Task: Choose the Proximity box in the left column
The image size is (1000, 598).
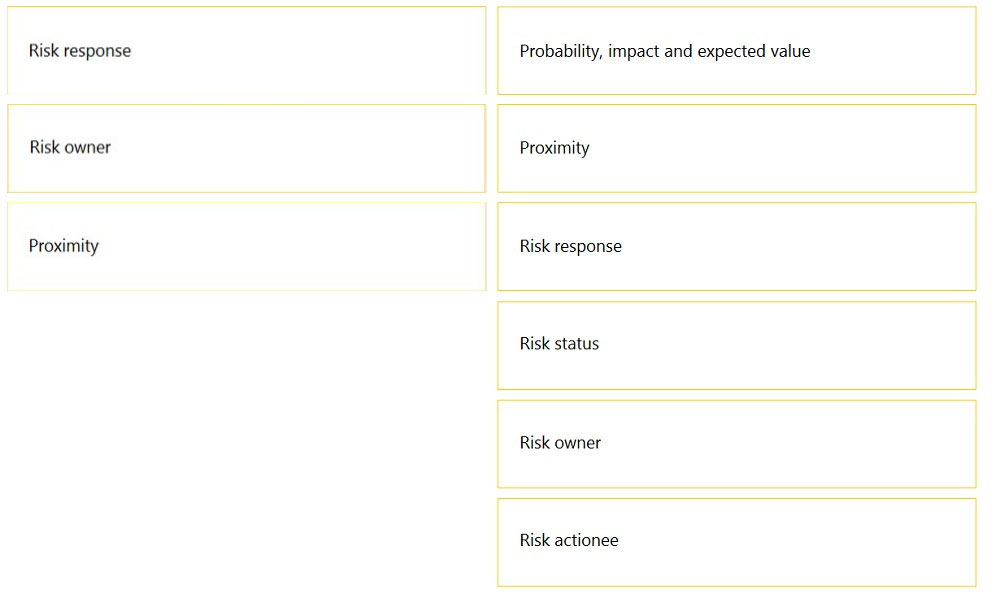Action: pyautogui.click(x=246, y=246)
